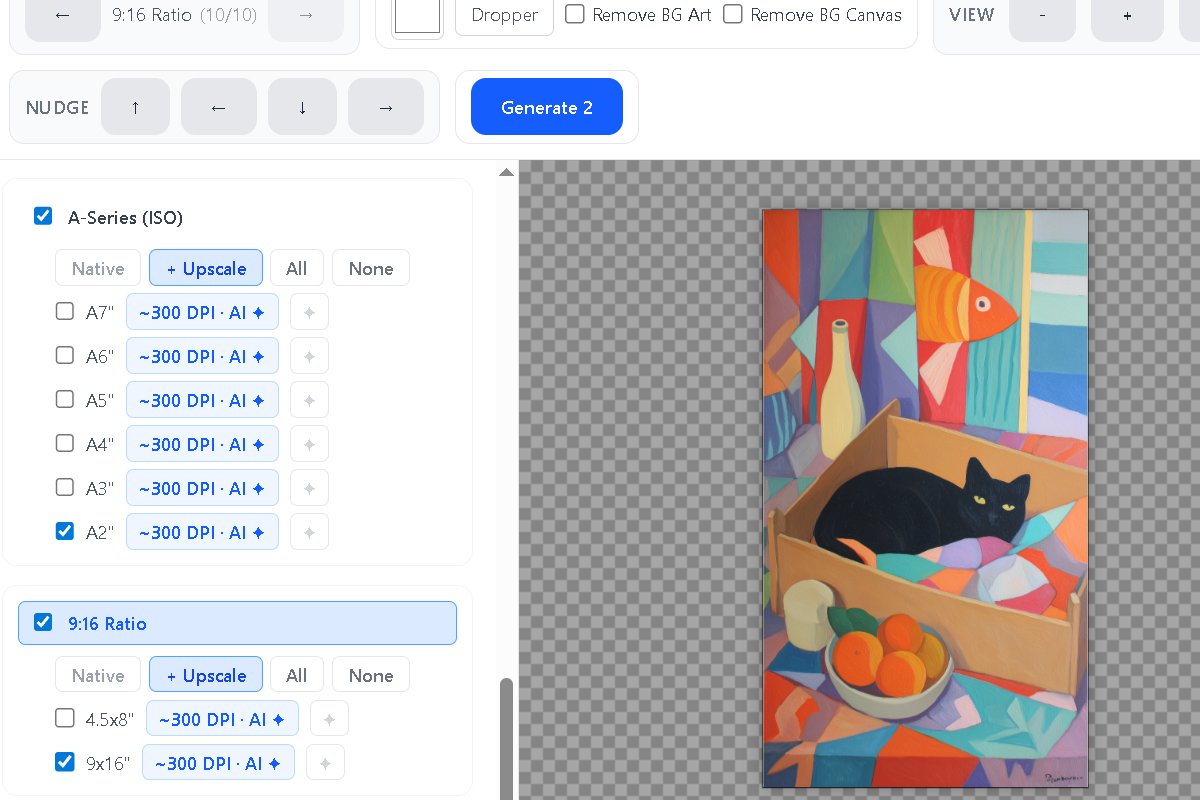Nudge the artwork downward
The width and height of the screenshot is (1200, 800).
pyautogui.click(x=302, y=107)
